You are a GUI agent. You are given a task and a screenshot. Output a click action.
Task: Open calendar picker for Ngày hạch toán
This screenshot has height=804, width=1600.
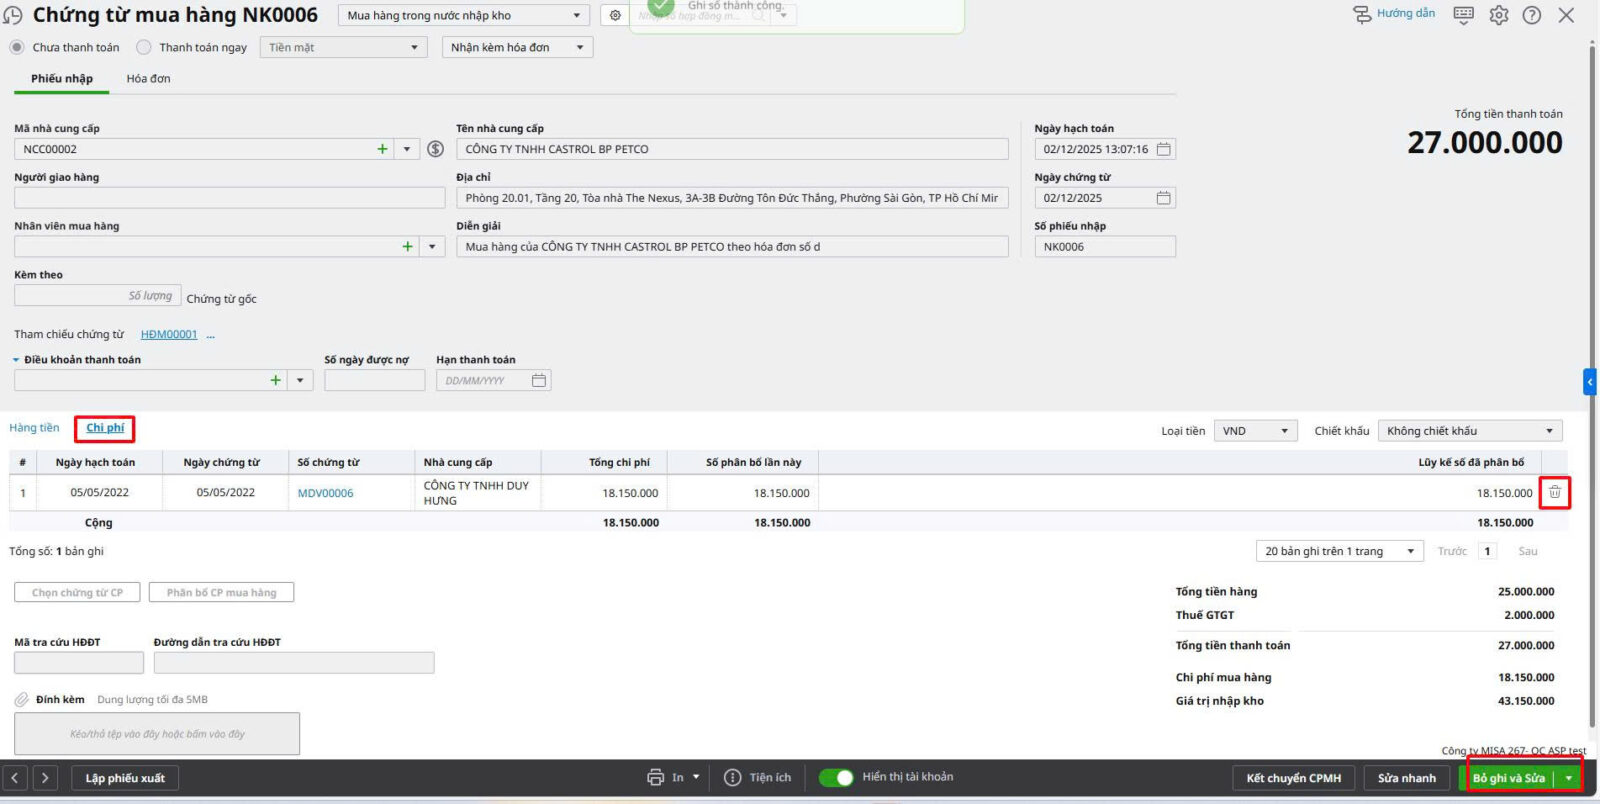[1163, 149]
